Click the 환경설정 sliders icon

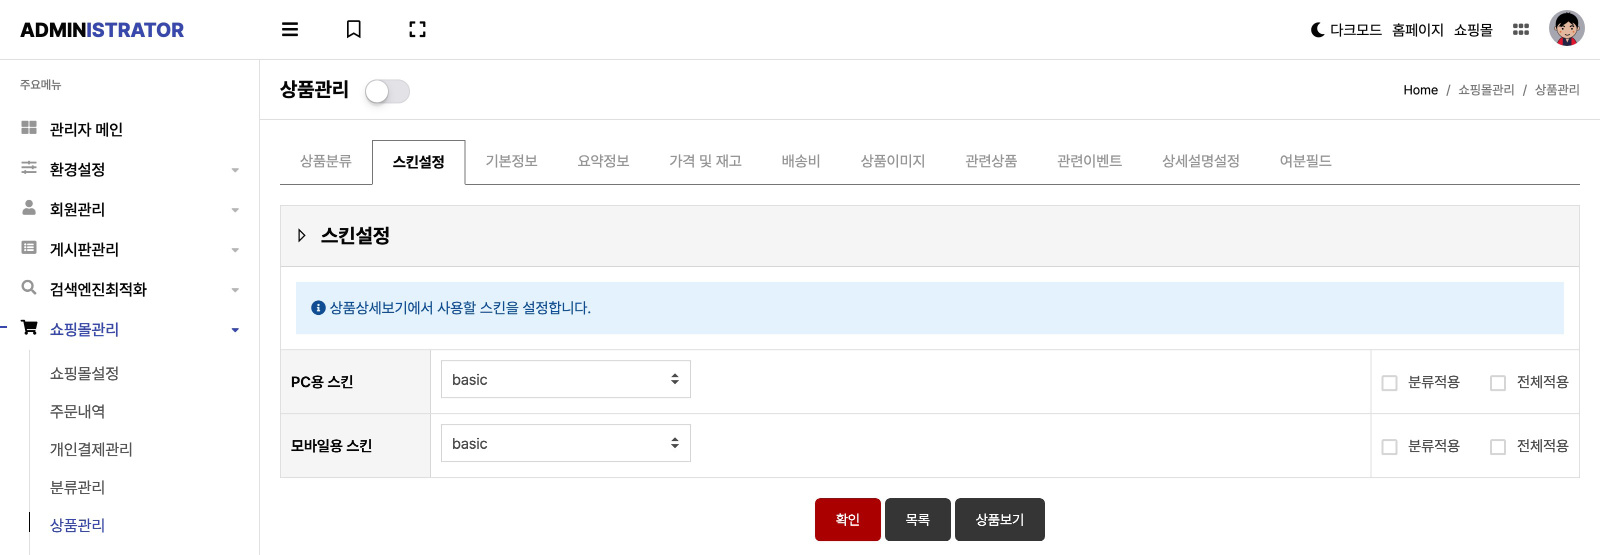29,168
